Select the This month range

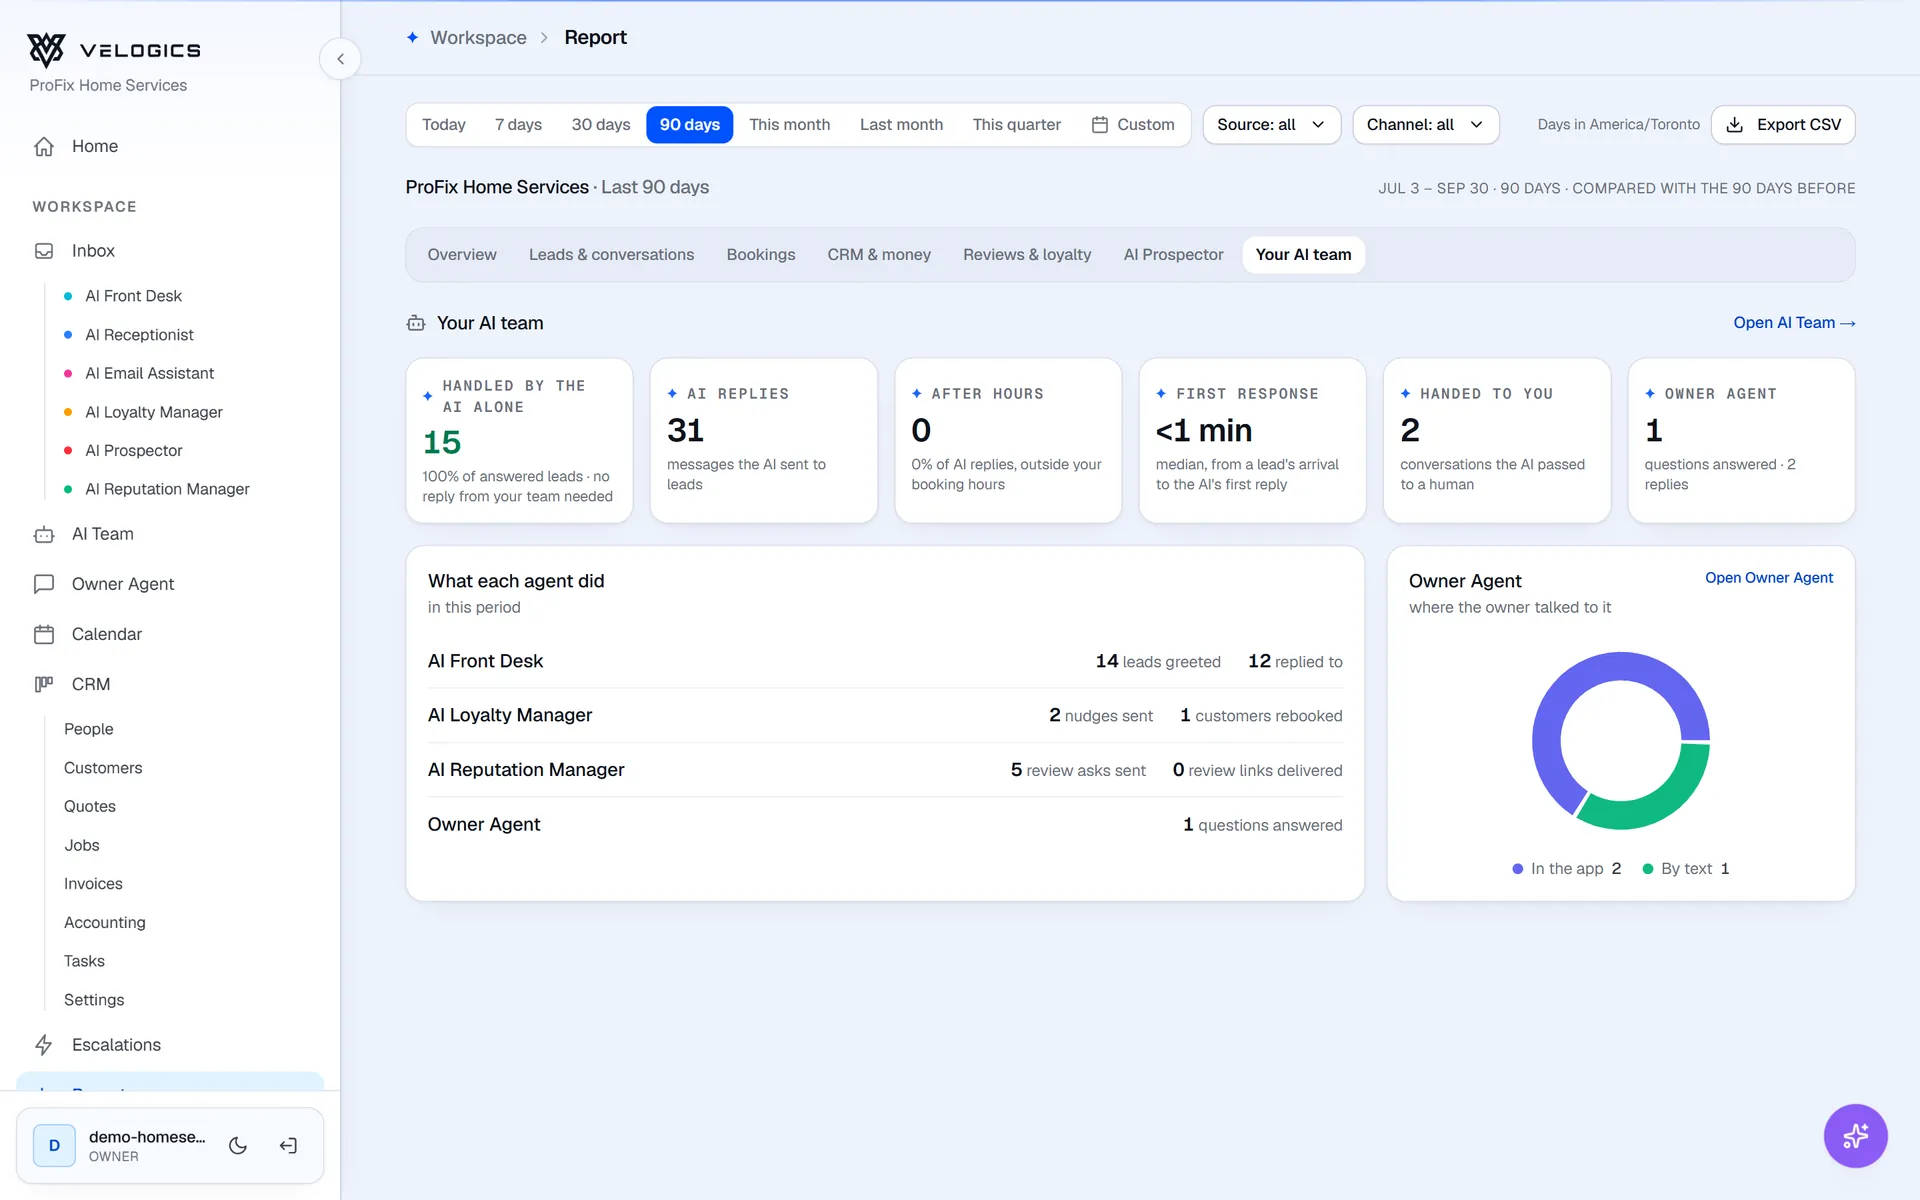pyautogui.click(x=790, y=125)
